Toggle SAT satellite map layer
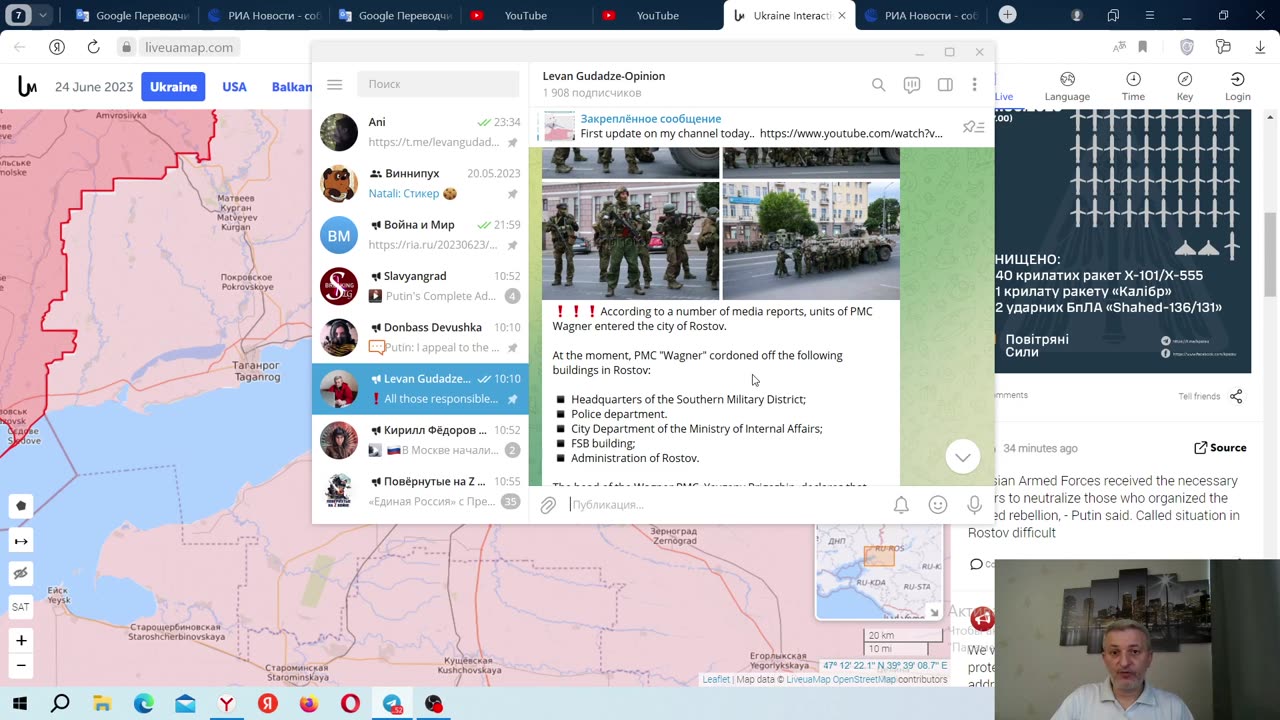Image resolution: width=1280 pixels, height=720 pixels. [21, 607]
